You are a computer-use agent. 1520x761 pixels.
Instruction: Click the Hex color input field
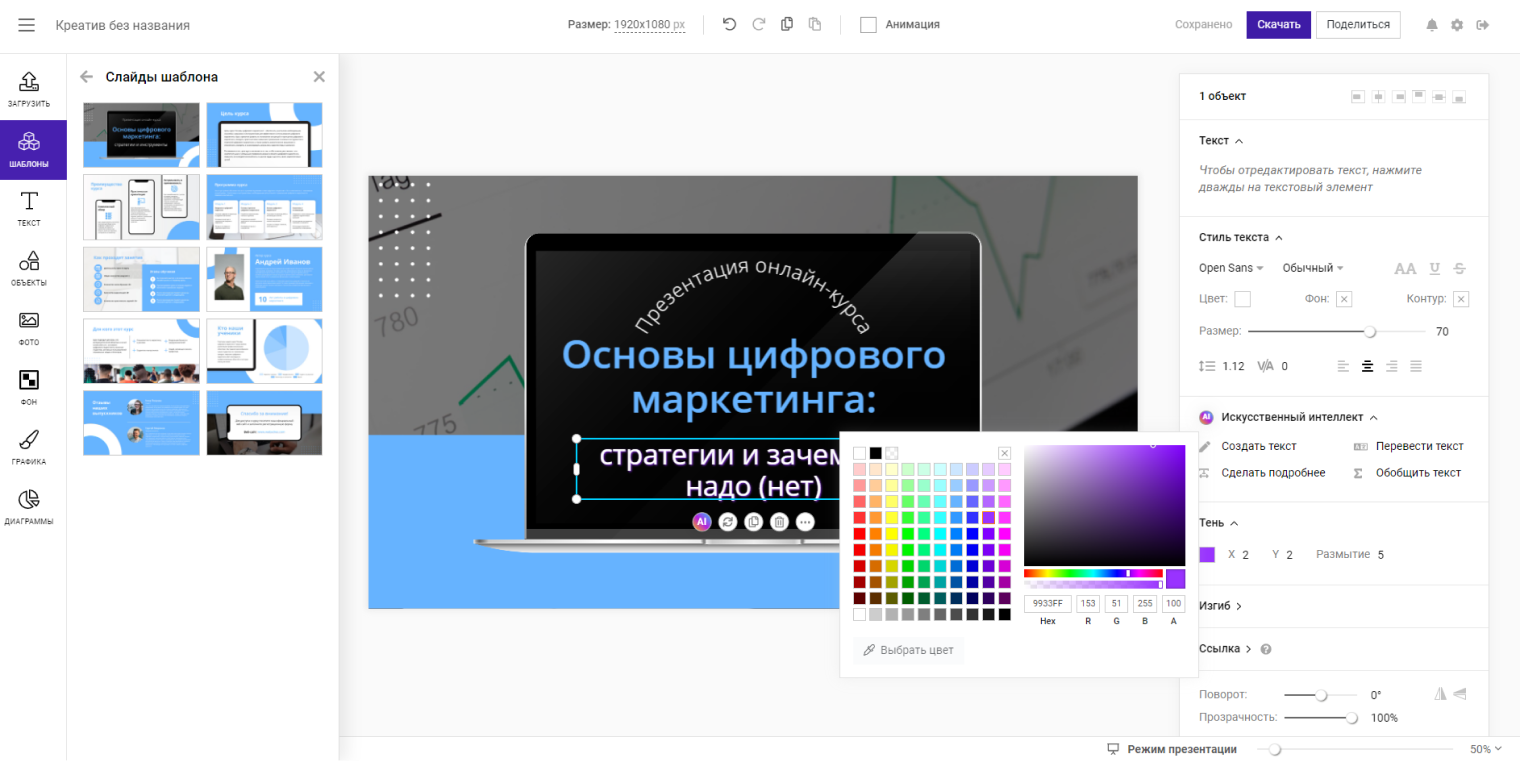pos(1047,604)
